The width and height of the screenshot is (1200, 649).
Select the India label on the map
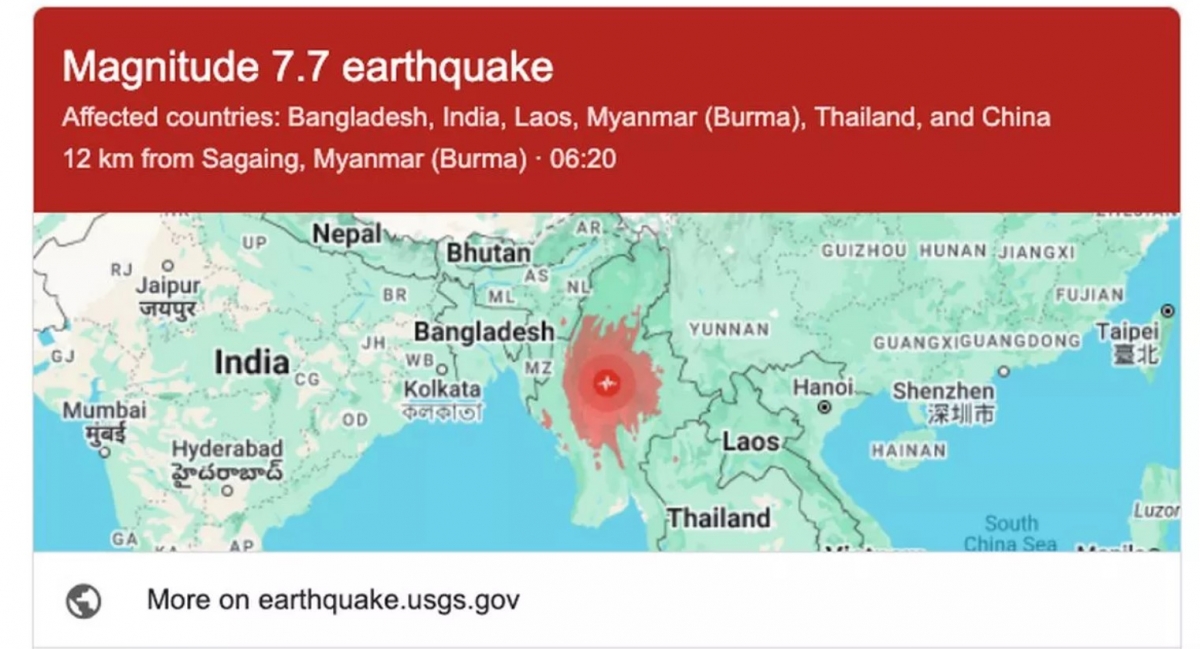(253, 363)
